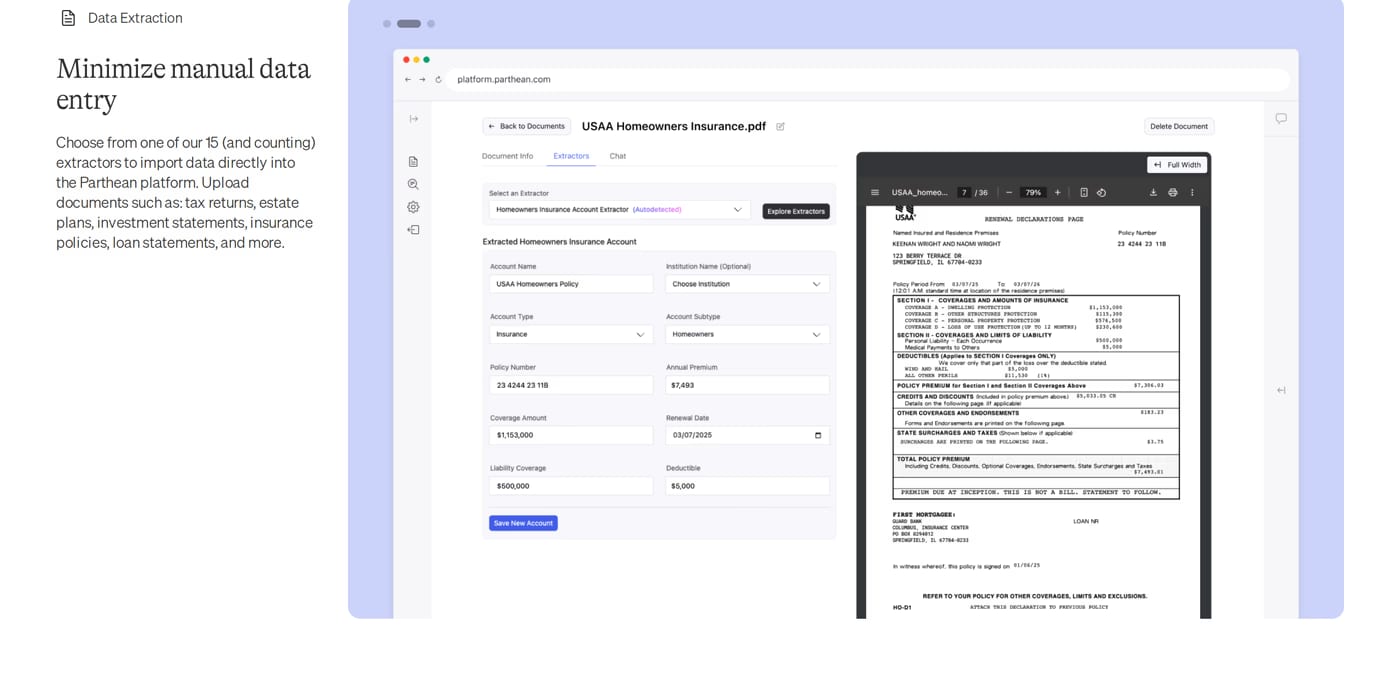Click the 'RENEWAL DECLARATIONS PAGE' text
This screenshot has height=674, width=1400.
coord(1034,219)
